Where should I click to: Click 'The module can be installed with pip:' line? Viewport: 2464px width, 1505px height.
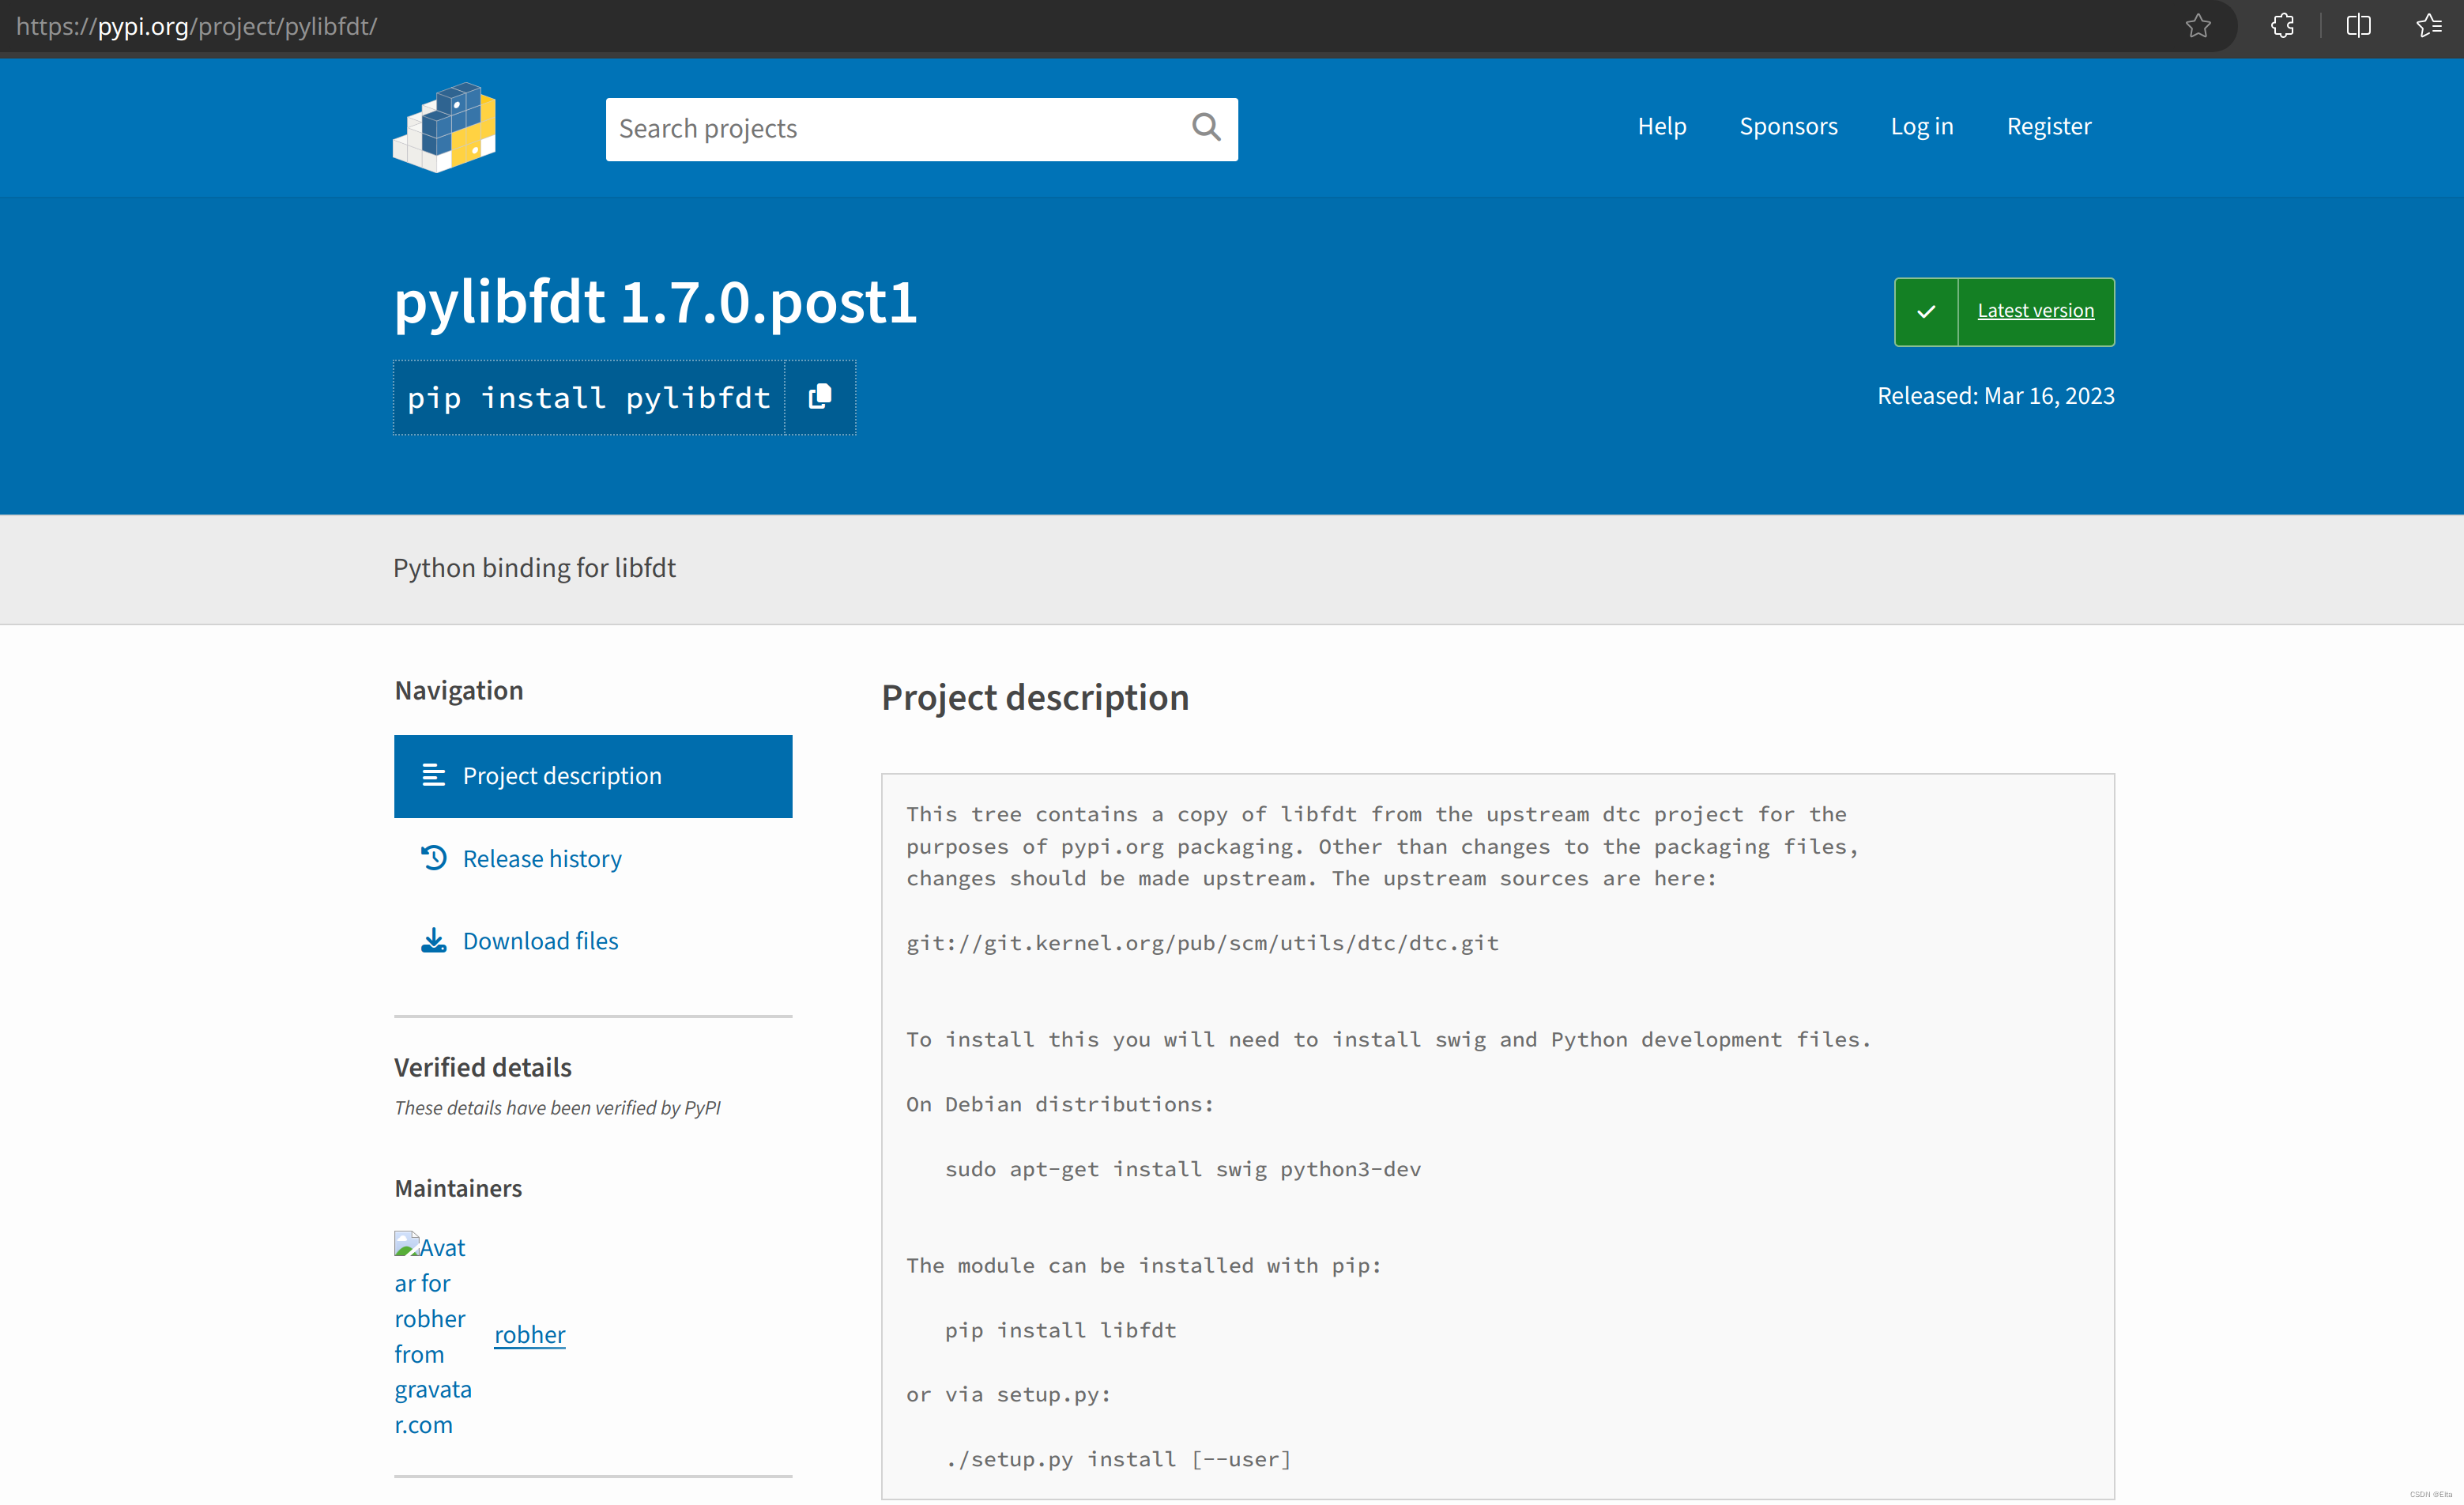pyautogui.click(x=1144, y=1266)
